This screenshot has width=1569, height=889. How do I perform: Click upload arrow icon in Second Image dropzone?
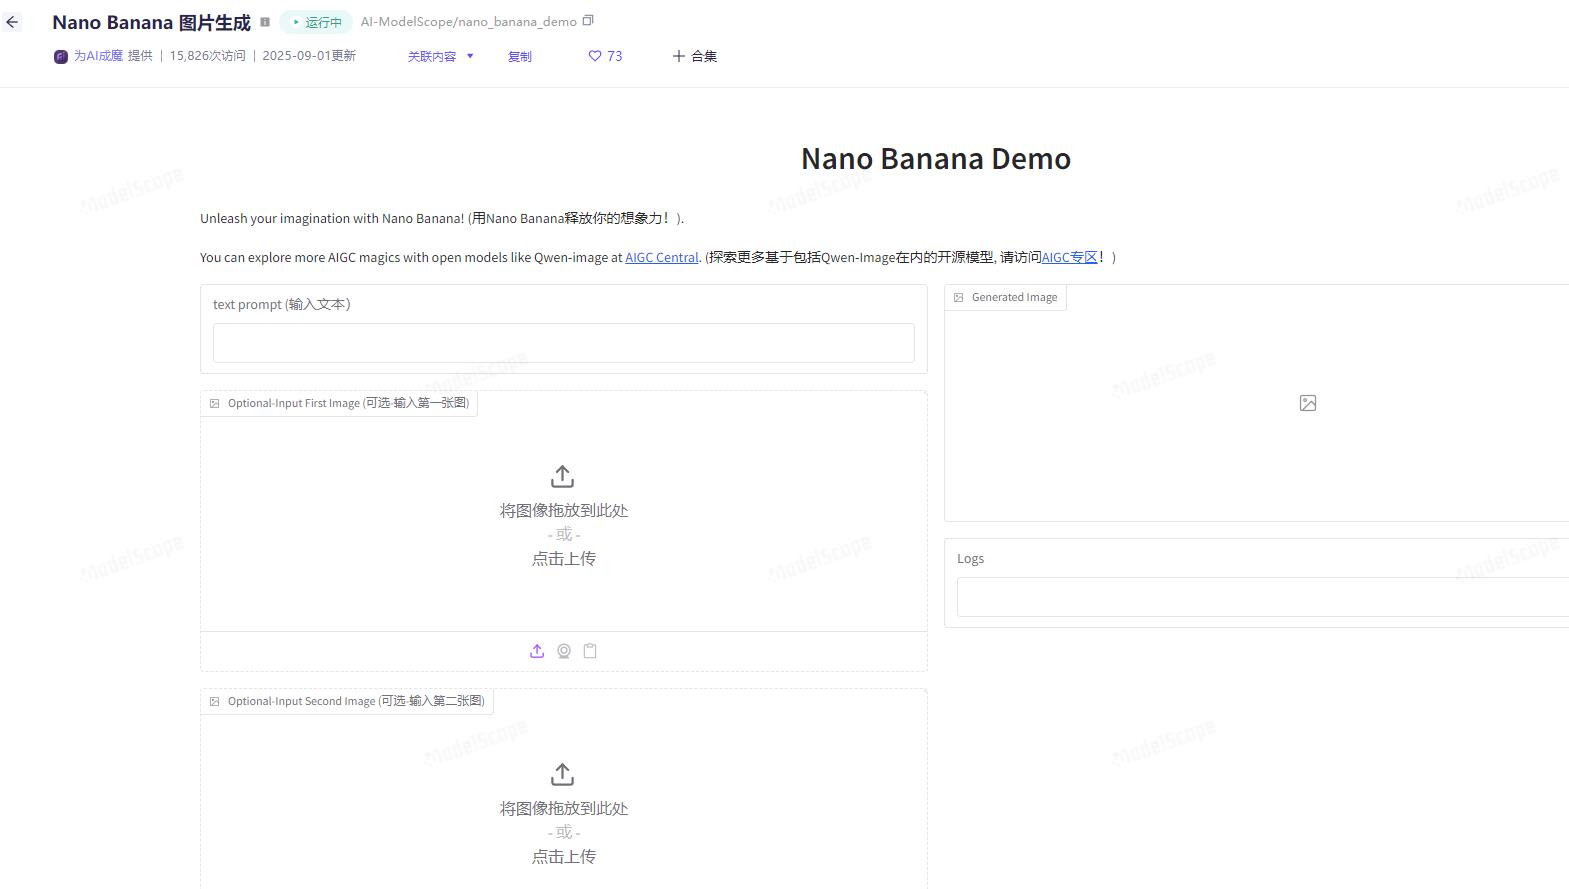(x=563, y=774)
